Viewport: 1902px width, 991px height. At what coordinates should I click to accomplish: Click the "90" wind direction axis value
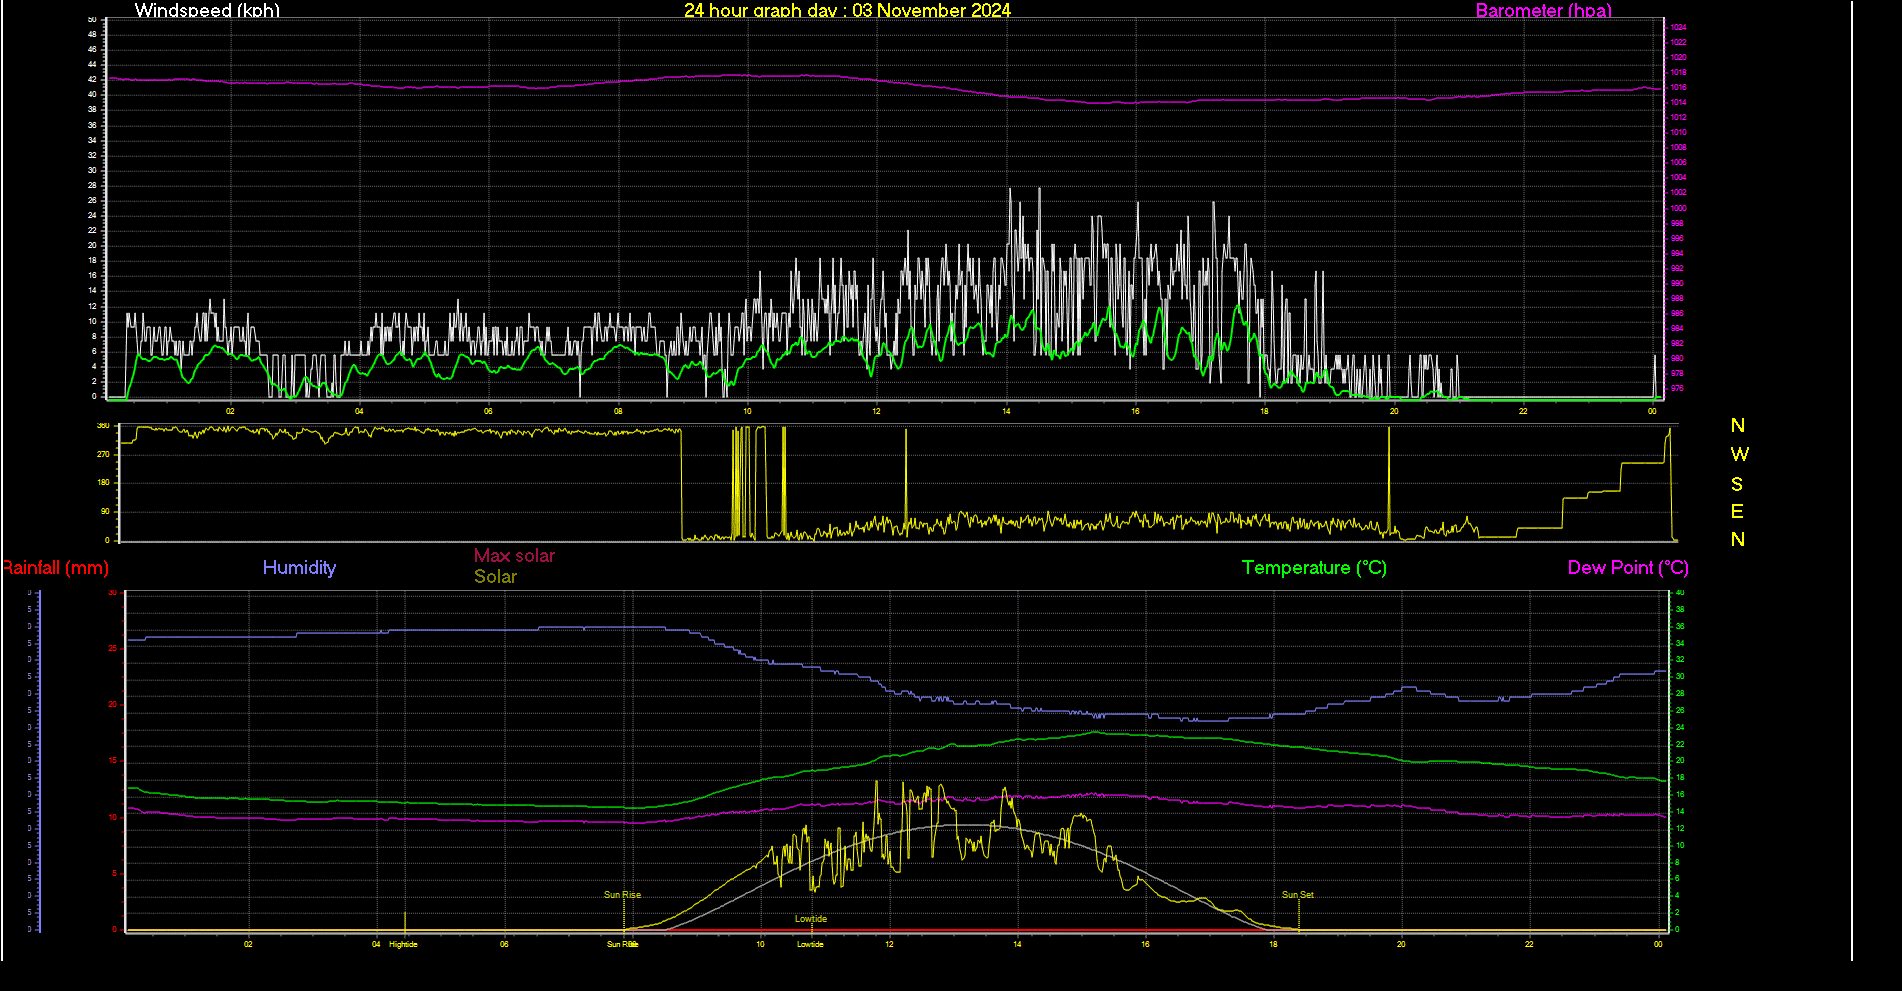[105, 512]
